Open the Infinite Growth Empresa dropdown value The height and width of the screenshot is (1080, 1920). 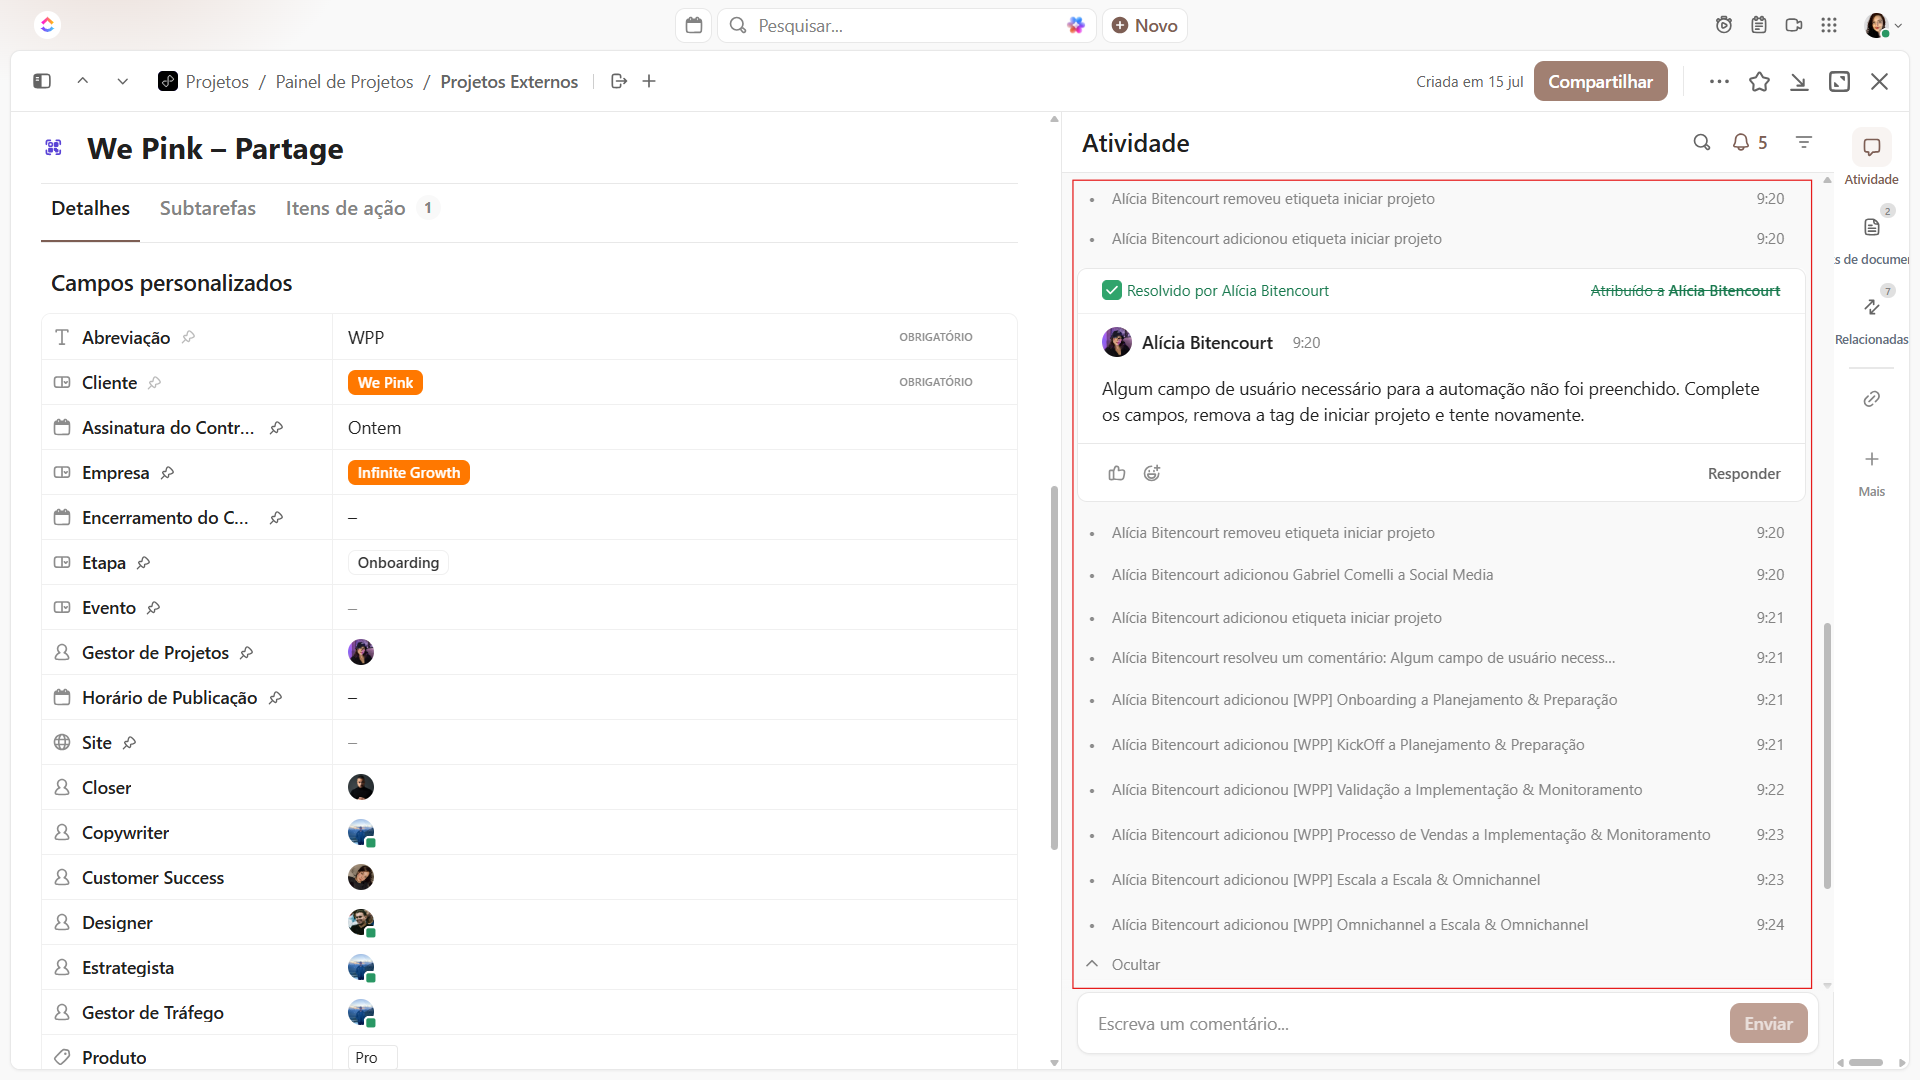point(408,472)
